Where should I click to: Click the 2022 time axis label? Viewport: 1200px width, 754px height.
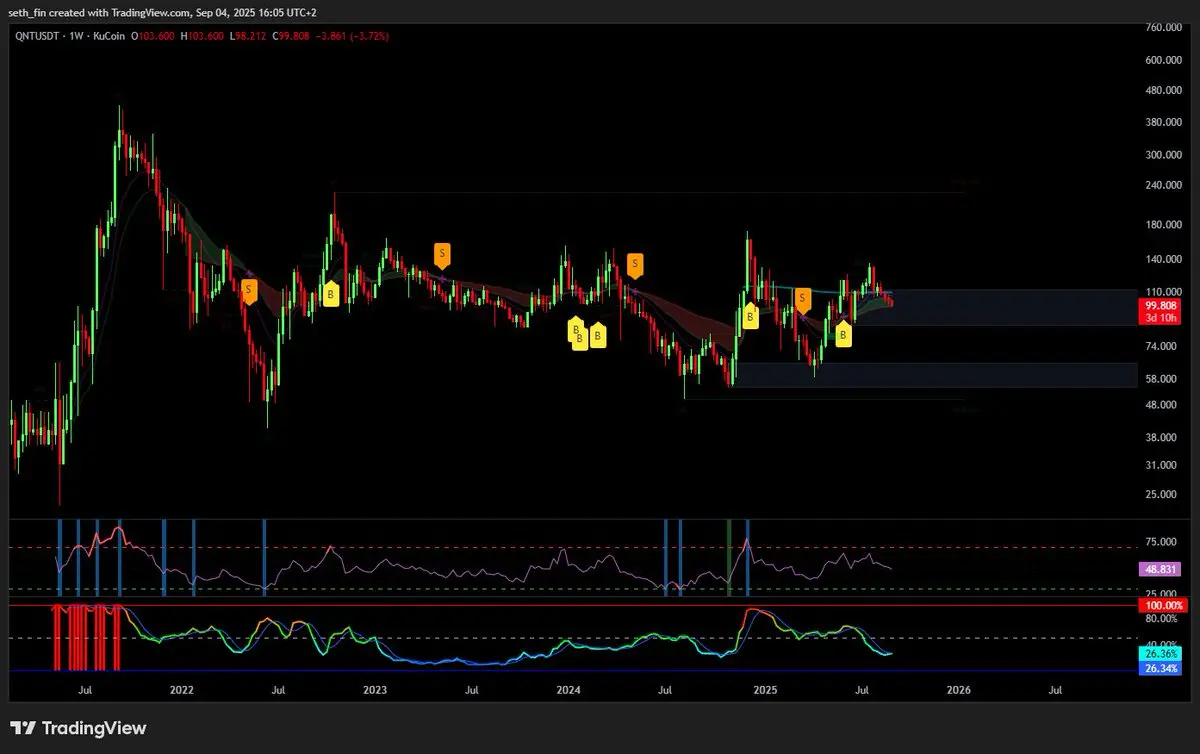click(x=181, y=690)
